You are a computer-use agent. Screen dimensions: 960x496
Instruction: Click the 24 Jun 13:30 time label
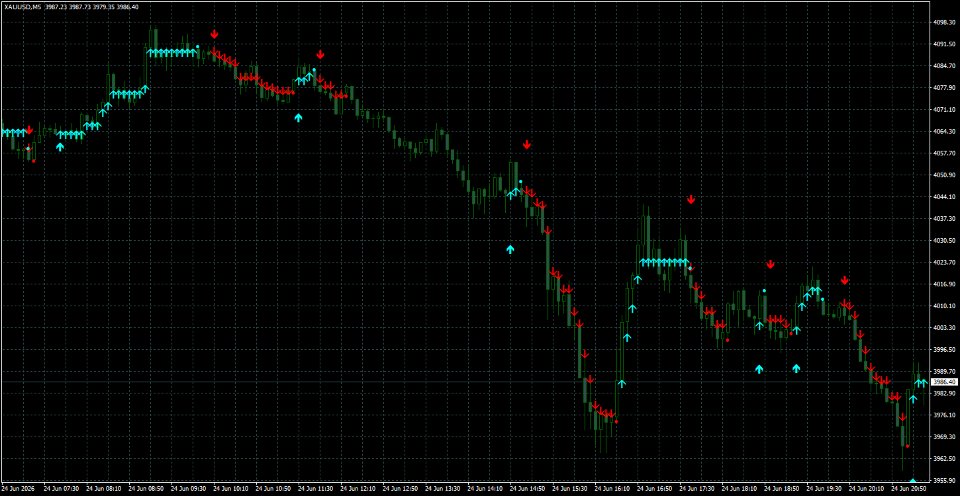443,489
